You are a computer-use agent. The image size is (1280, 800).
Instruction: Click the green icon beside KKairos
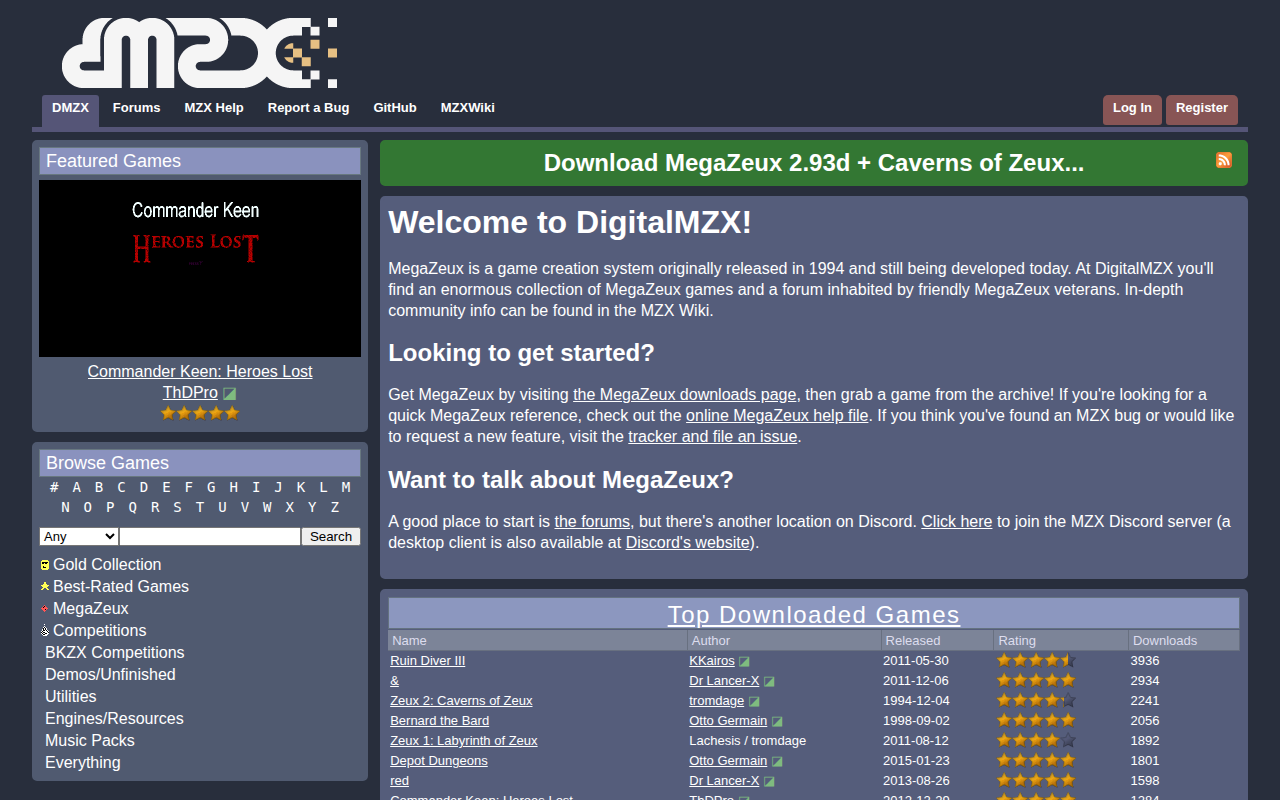(x=744, y=661)
